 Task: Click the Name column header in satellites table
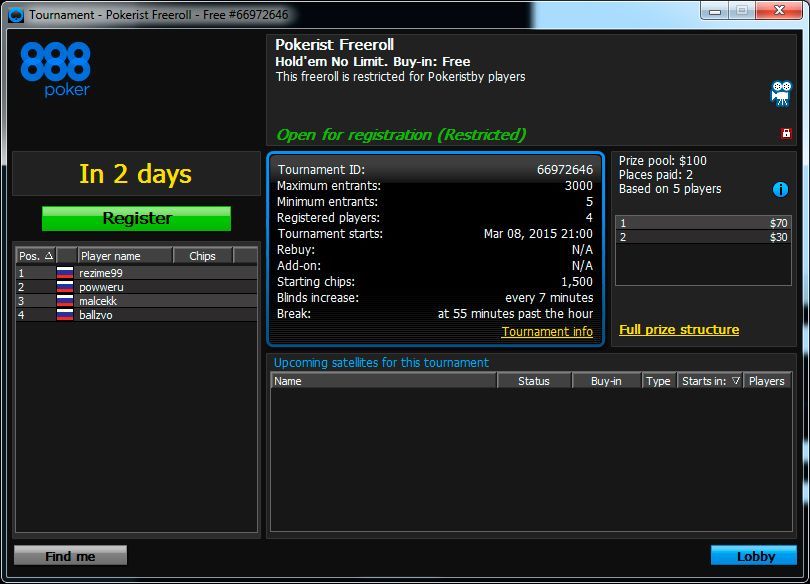380,380
